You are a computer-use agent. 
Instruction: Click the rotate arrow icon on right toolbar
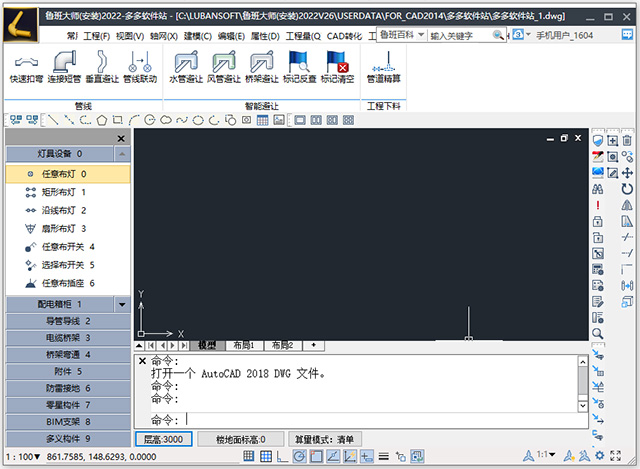tap(627, 189)
